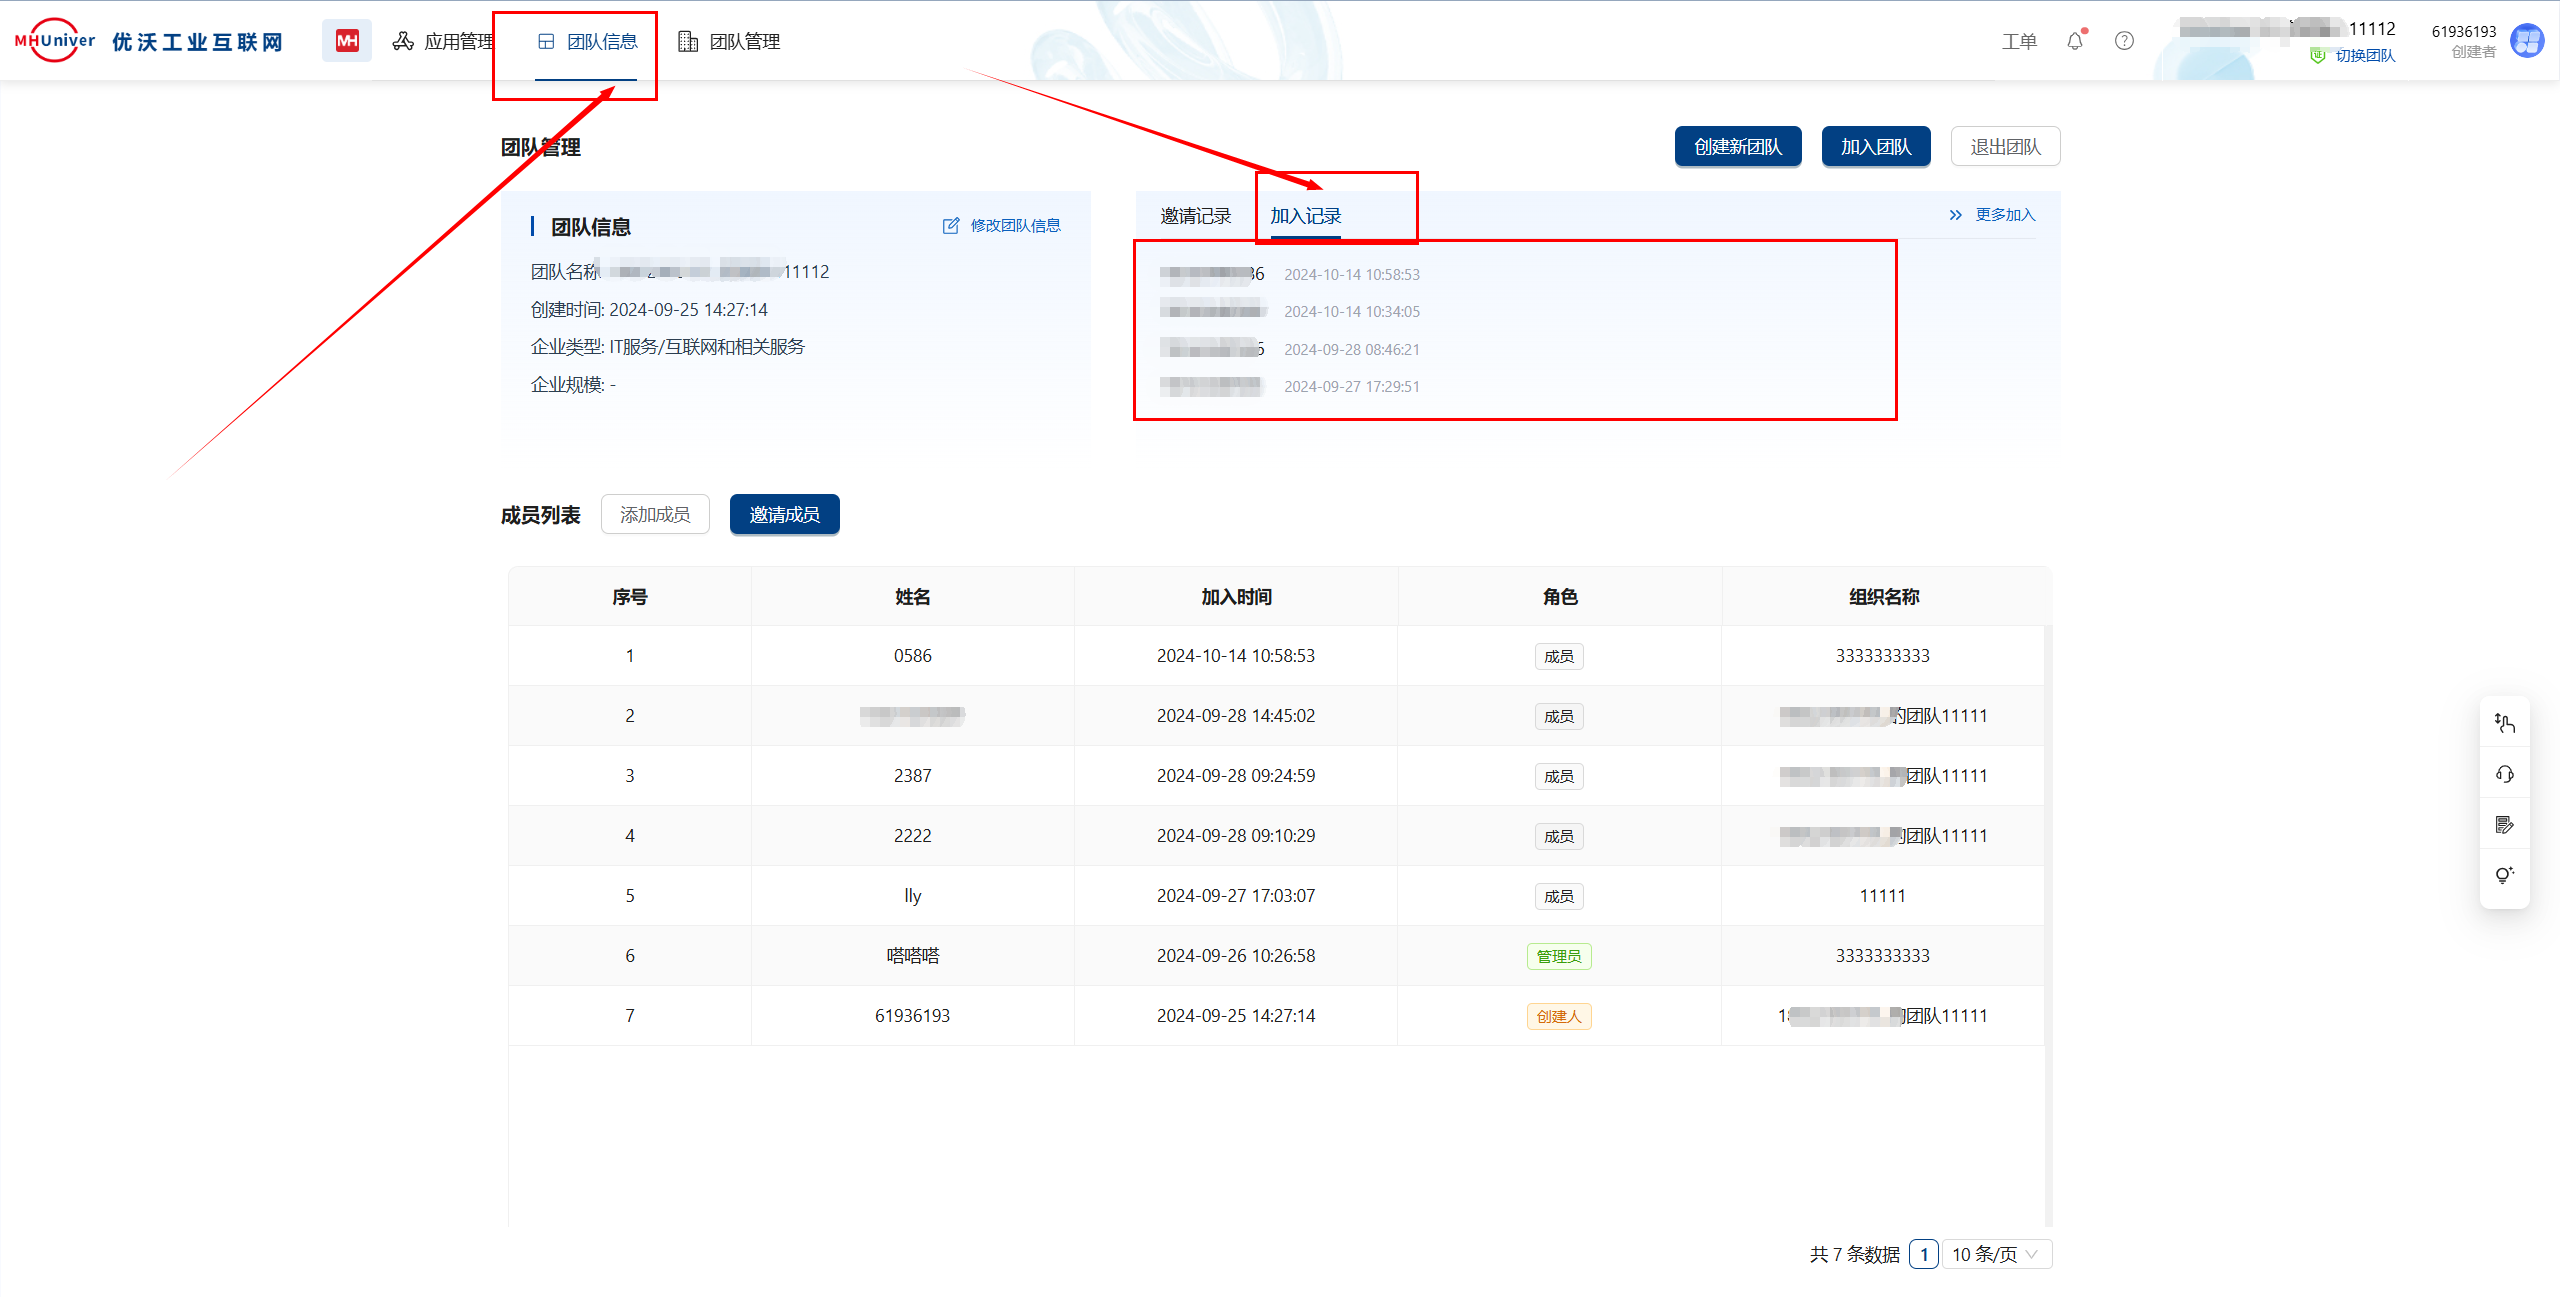Click the 邀请成员 button
2560x1297 pixels.
click(784, 514)
